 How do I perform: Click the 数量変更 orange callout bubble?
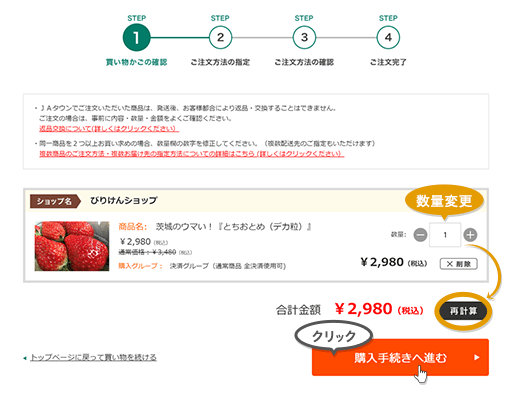pos(444,201)
